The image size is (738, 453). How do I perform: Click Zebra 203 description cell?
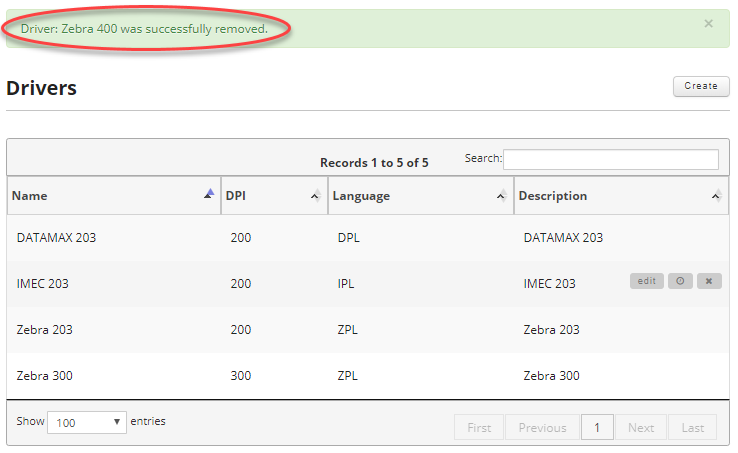552,330
